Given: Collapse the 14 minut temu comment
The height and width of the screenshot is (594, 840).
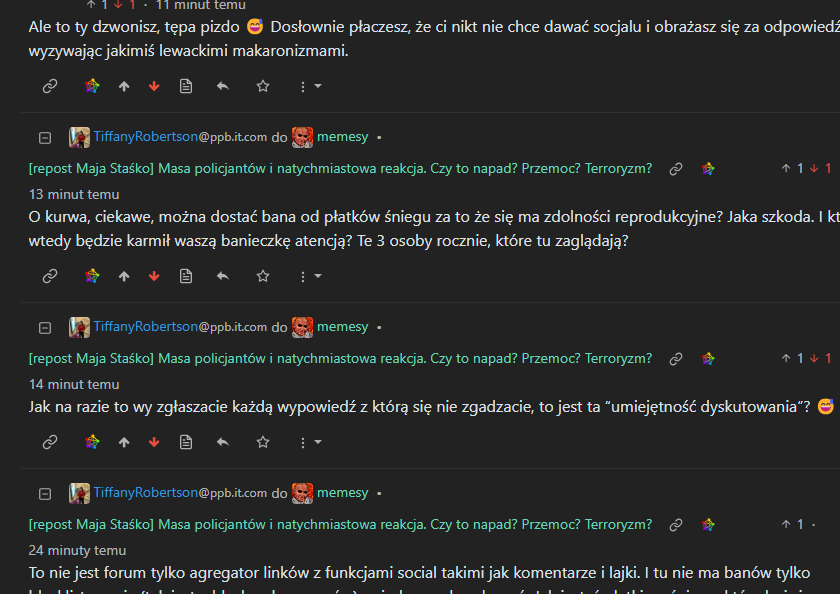Looking at the screenshot, I should coord(45,328).
